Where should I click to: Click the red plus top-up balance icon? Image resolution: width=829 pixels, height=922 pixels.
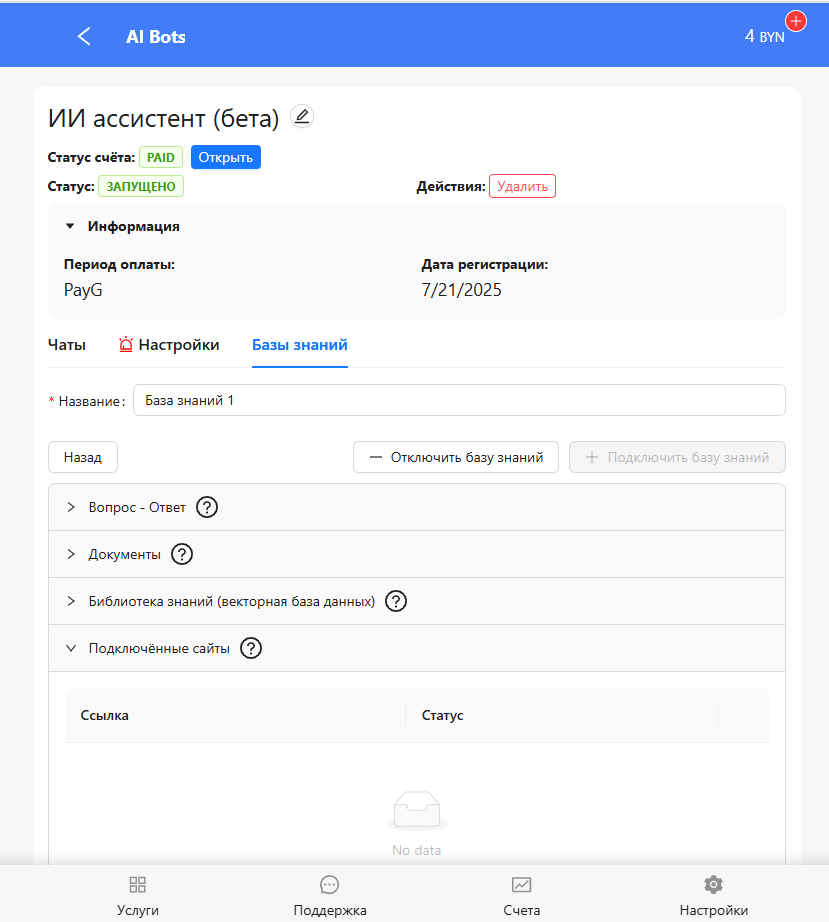796,21
